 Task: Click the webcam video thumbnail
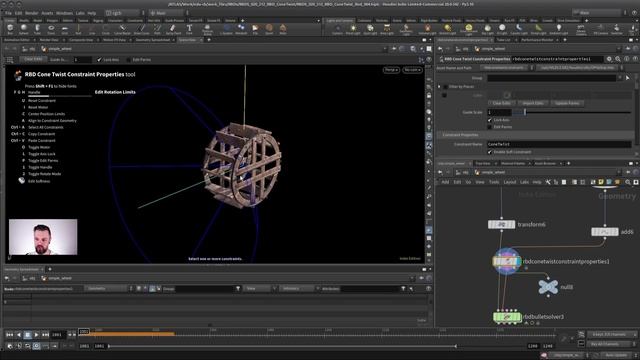[43, 237]
